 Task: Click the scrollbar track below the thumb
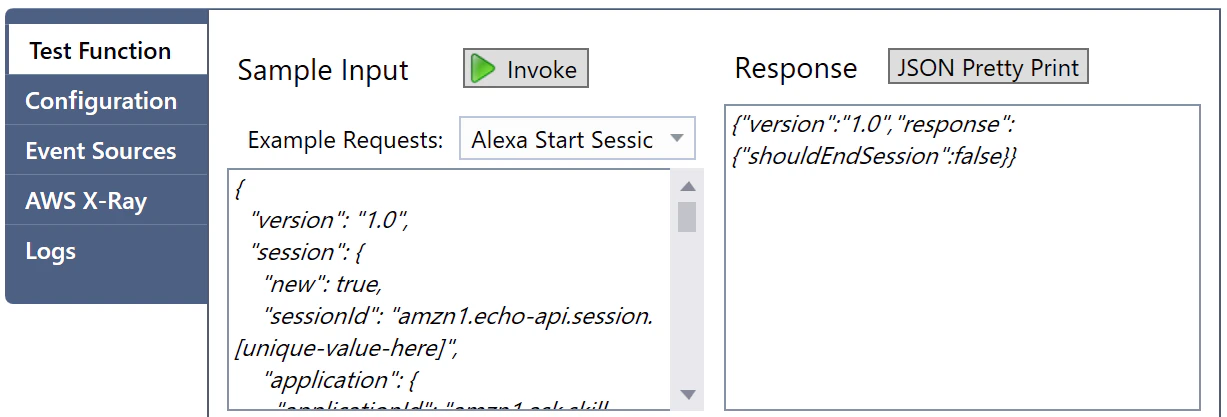tap(687, 308)
